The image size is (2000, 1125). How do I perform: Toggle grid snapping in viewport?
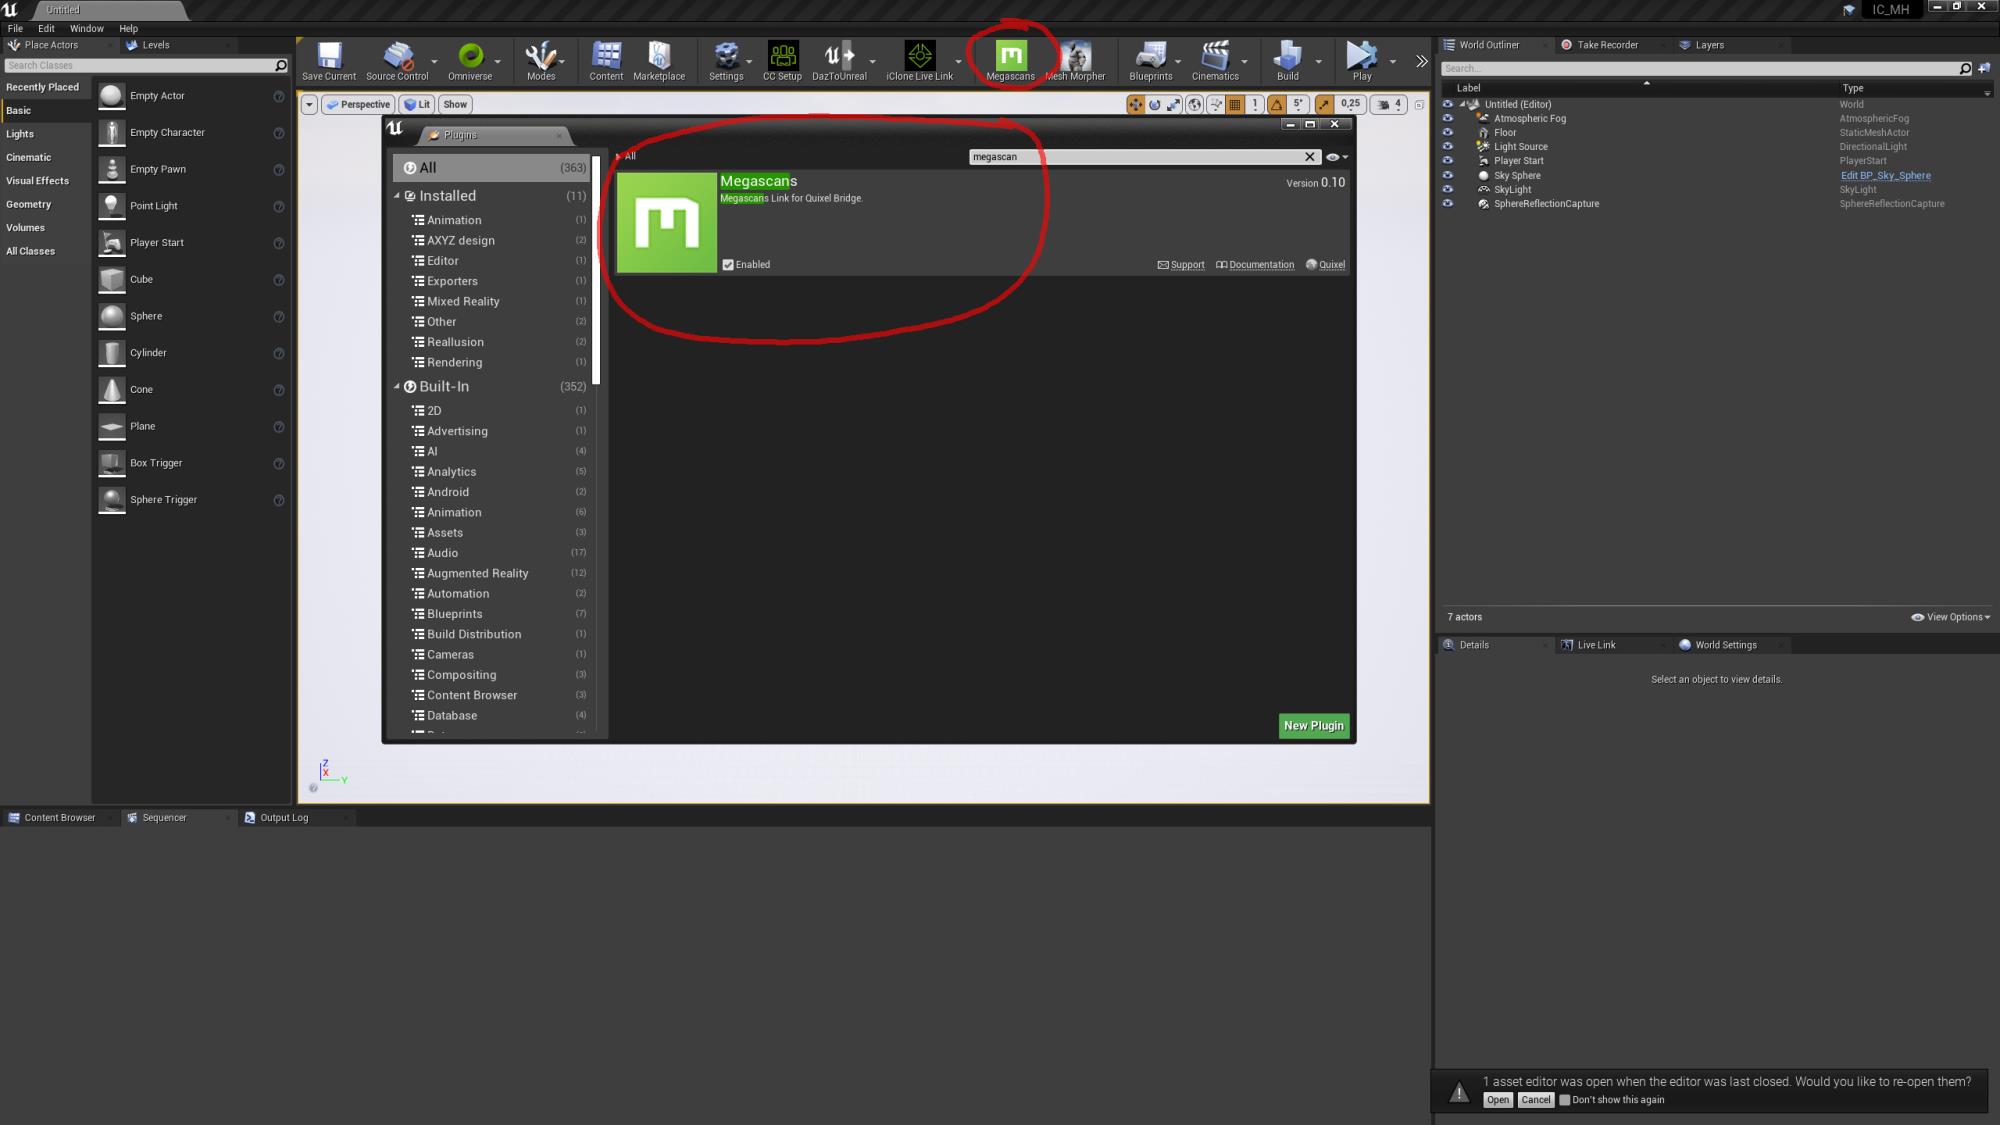(x=1235, y=104)
